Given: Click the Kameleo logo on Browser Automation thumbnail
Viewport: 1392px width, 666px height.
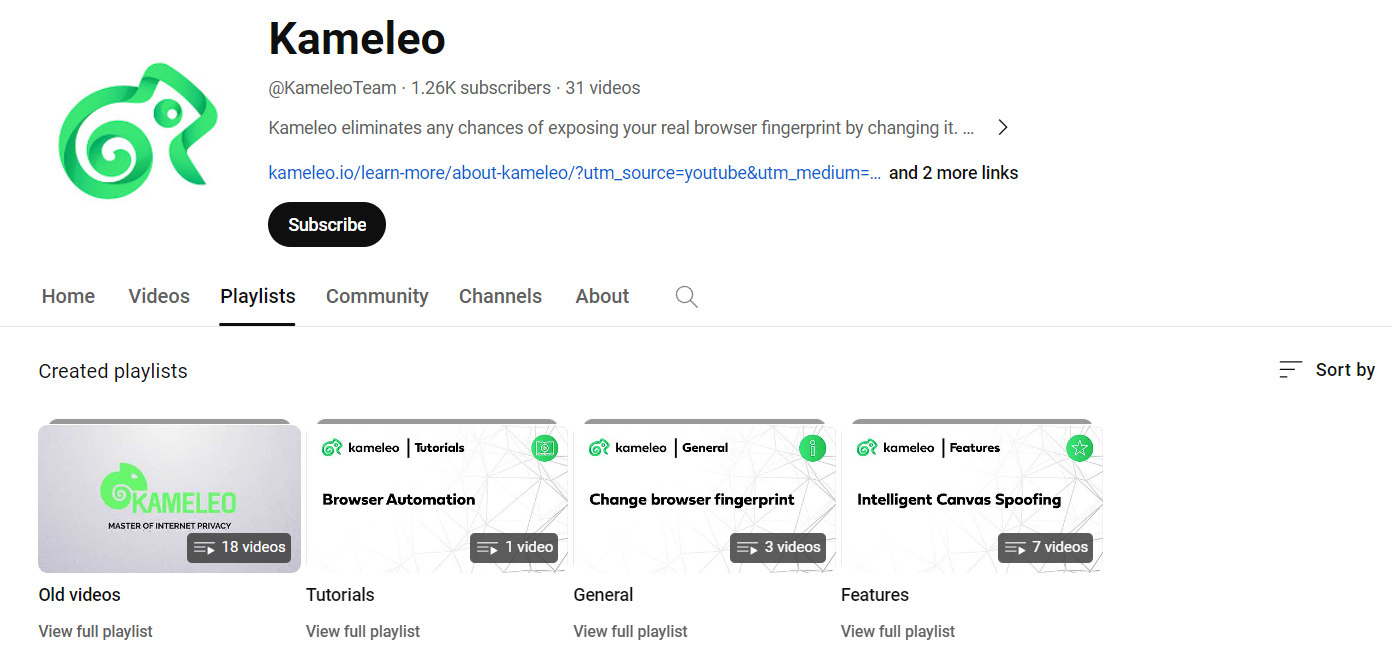Looking at the screenshot, I should pos(330,447).
